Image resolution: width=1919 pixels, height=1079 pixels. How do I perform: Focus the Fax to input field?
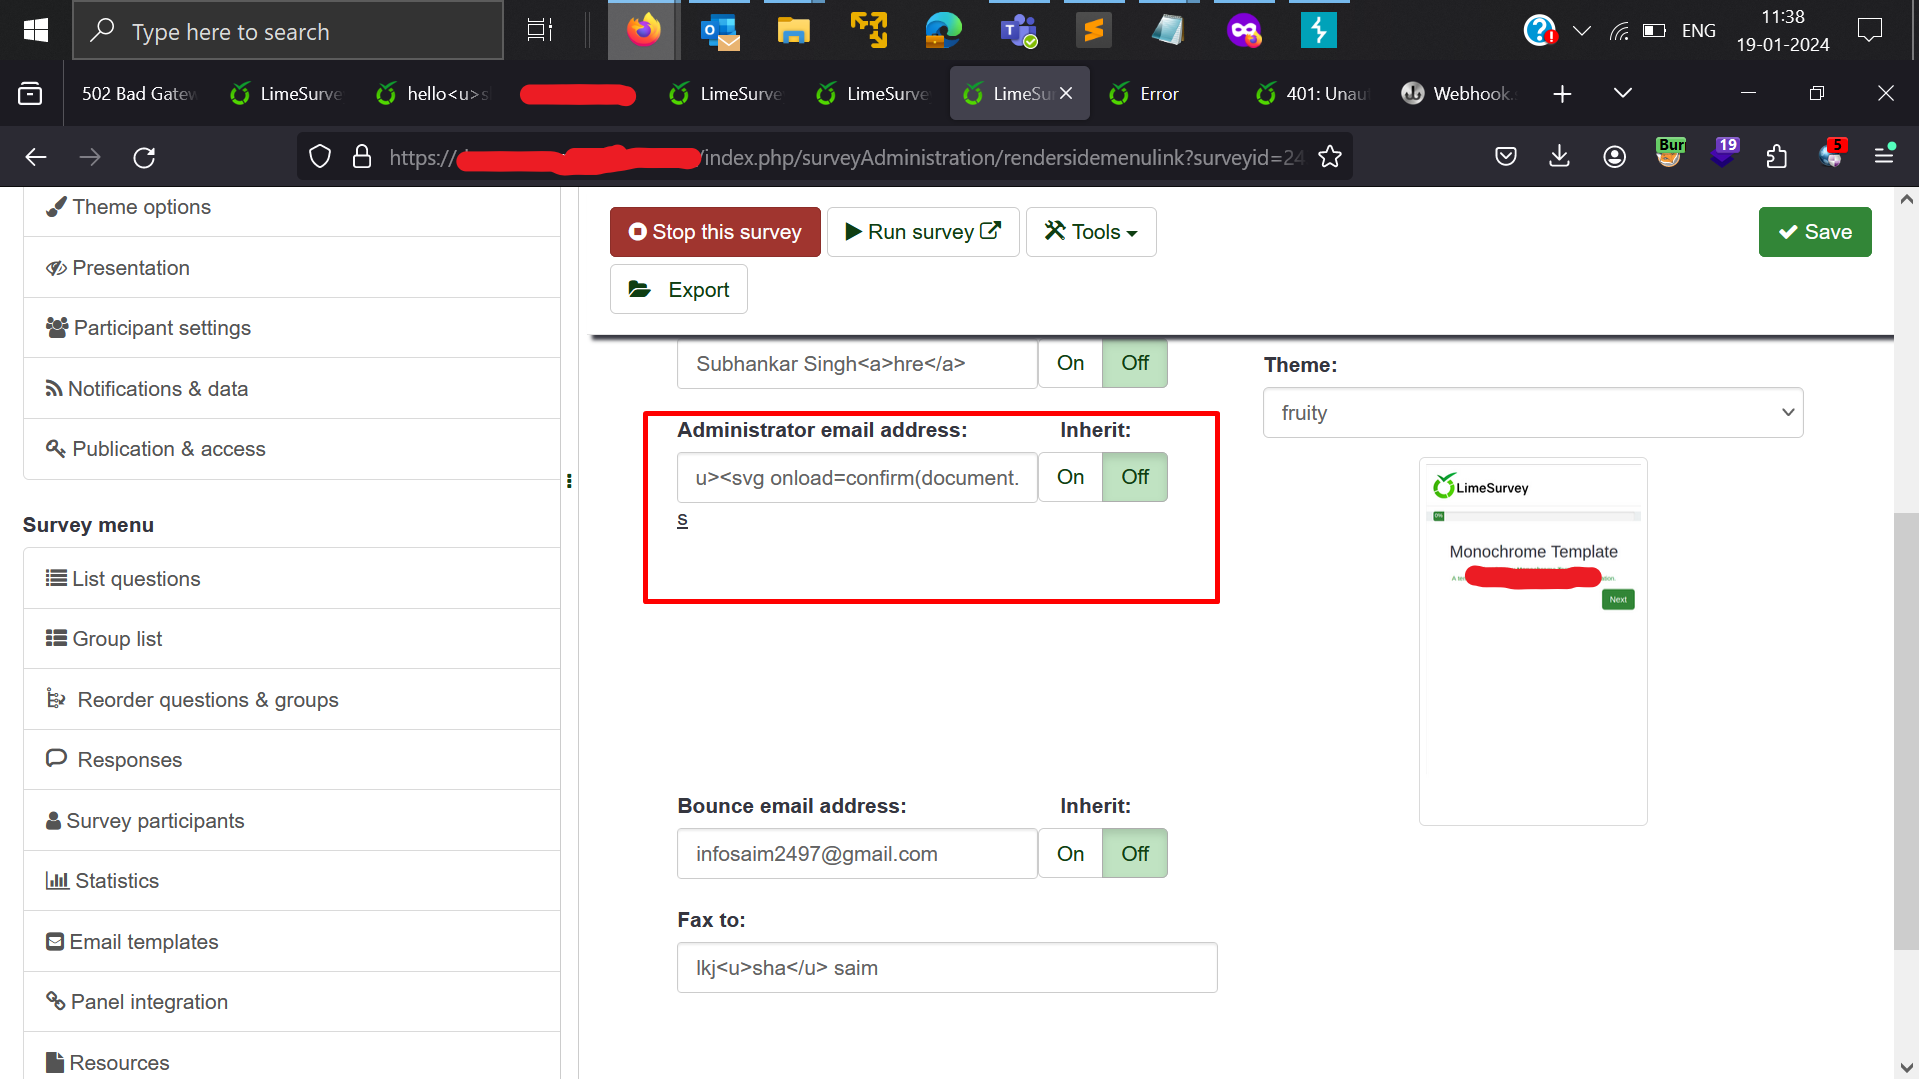(x=947, y=968)
